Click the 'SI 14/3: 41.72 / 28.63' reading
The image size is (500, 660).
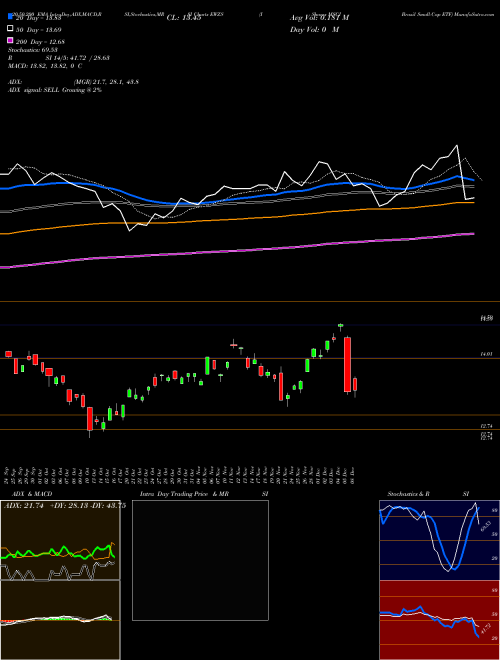click(78, 58)
